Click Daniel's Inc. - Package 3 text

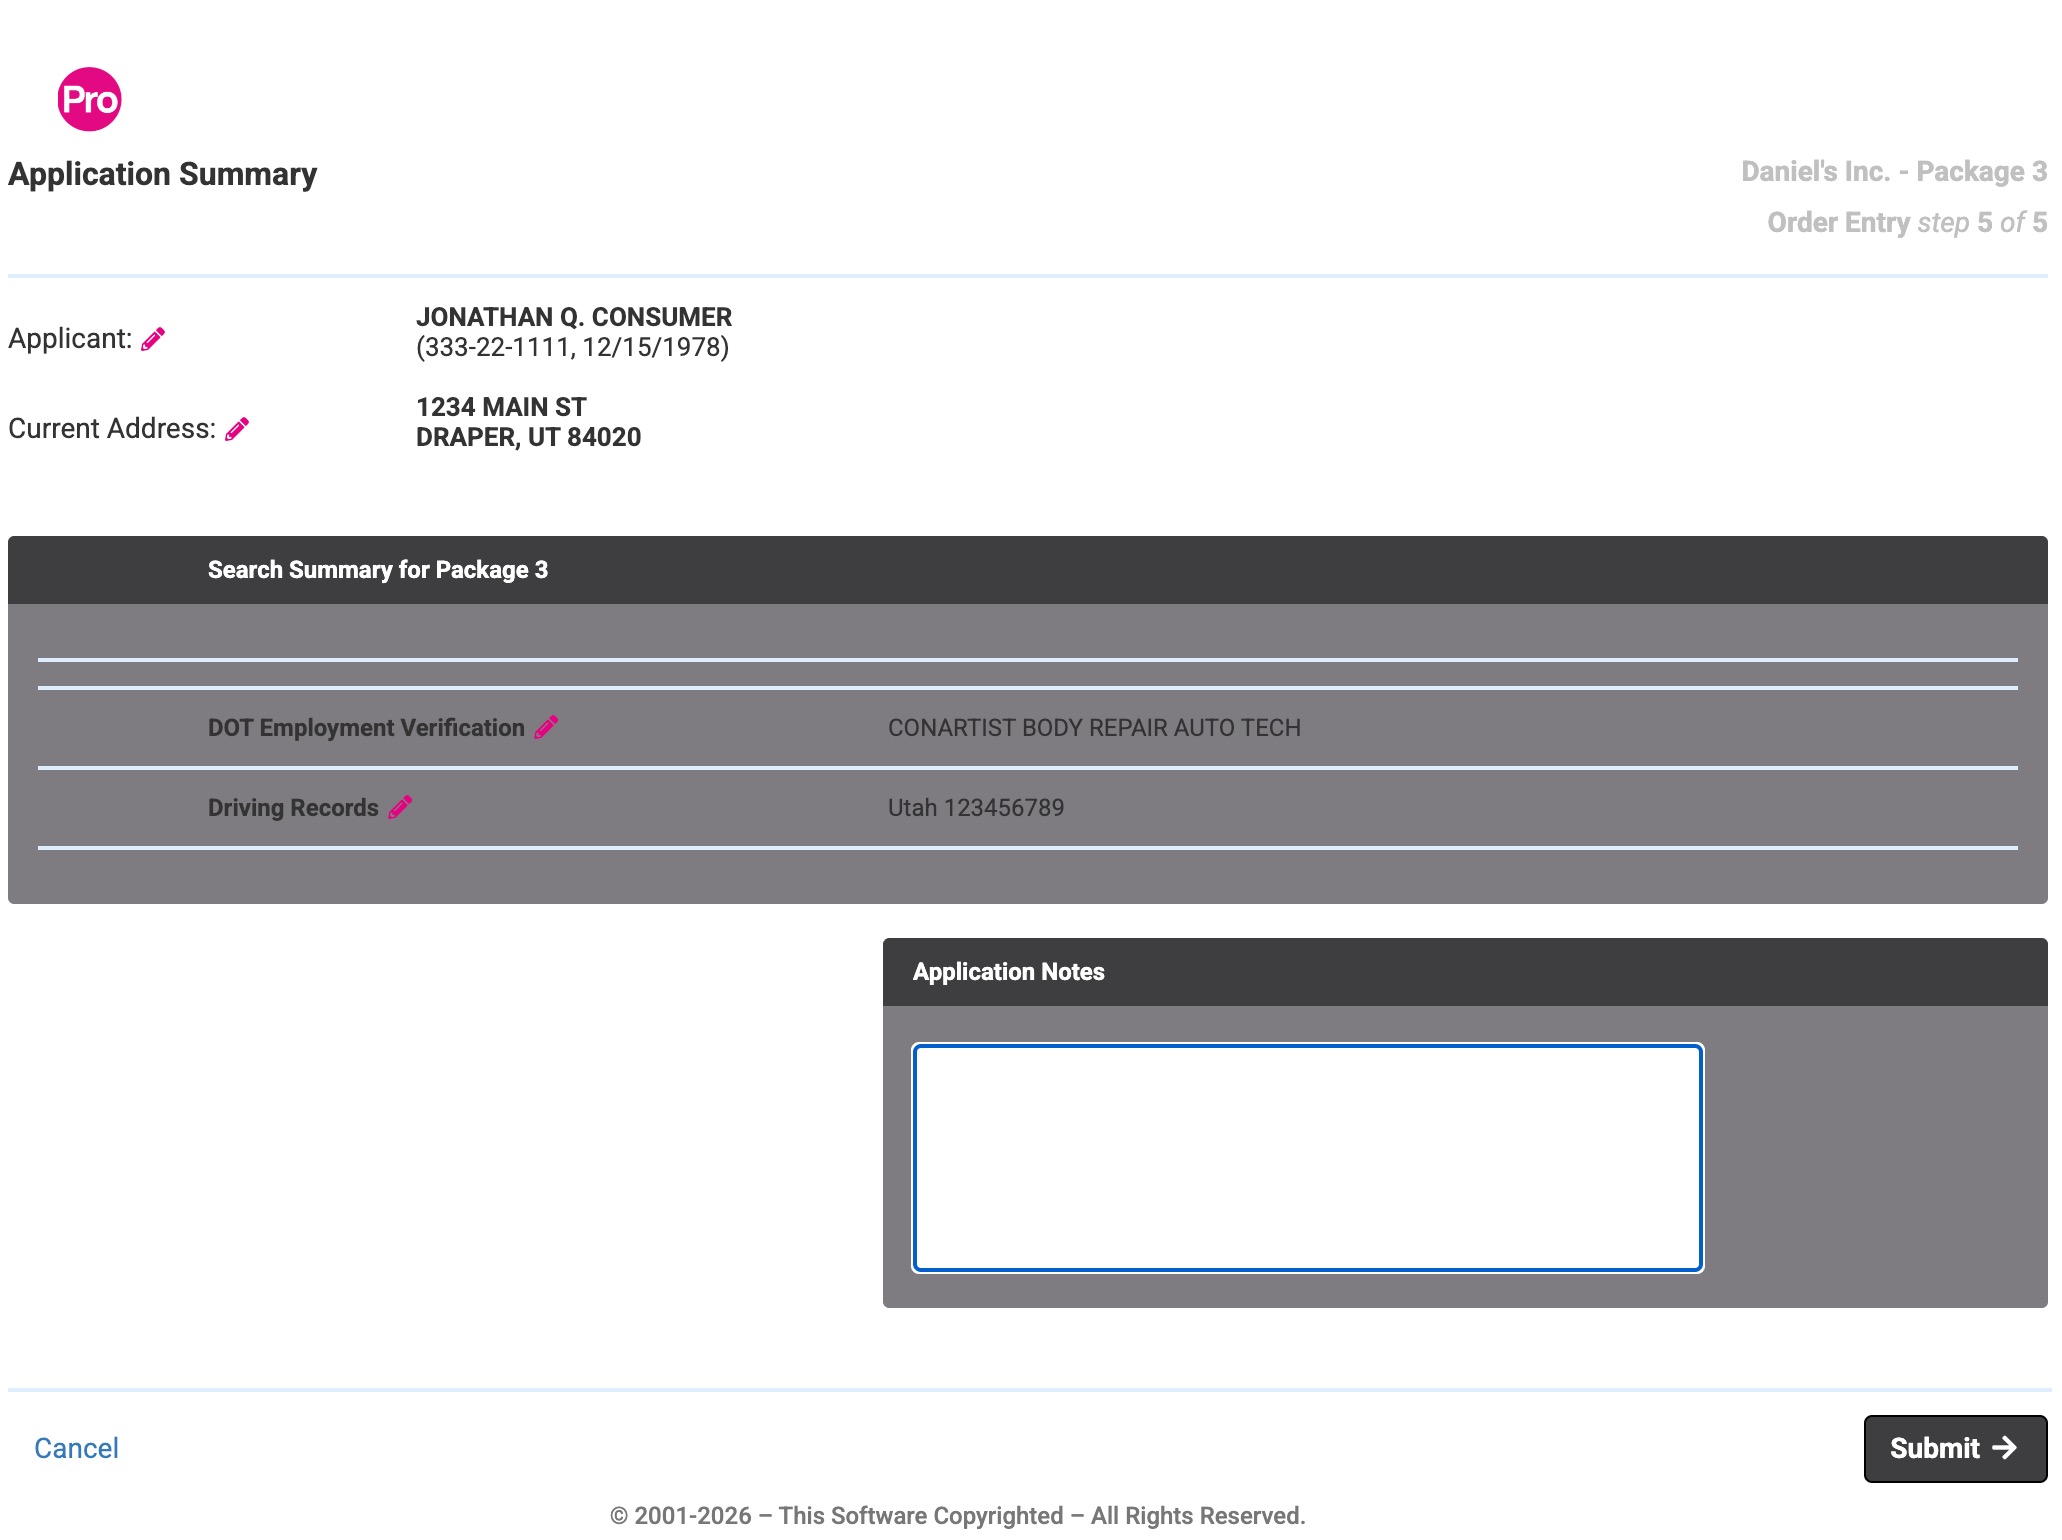click(1894, 171)
